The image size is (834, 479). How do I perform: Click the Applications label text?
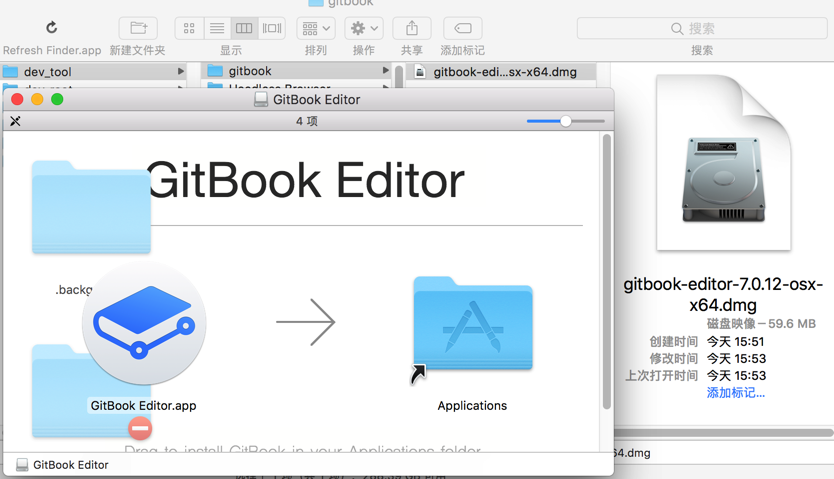click(472, 406)
